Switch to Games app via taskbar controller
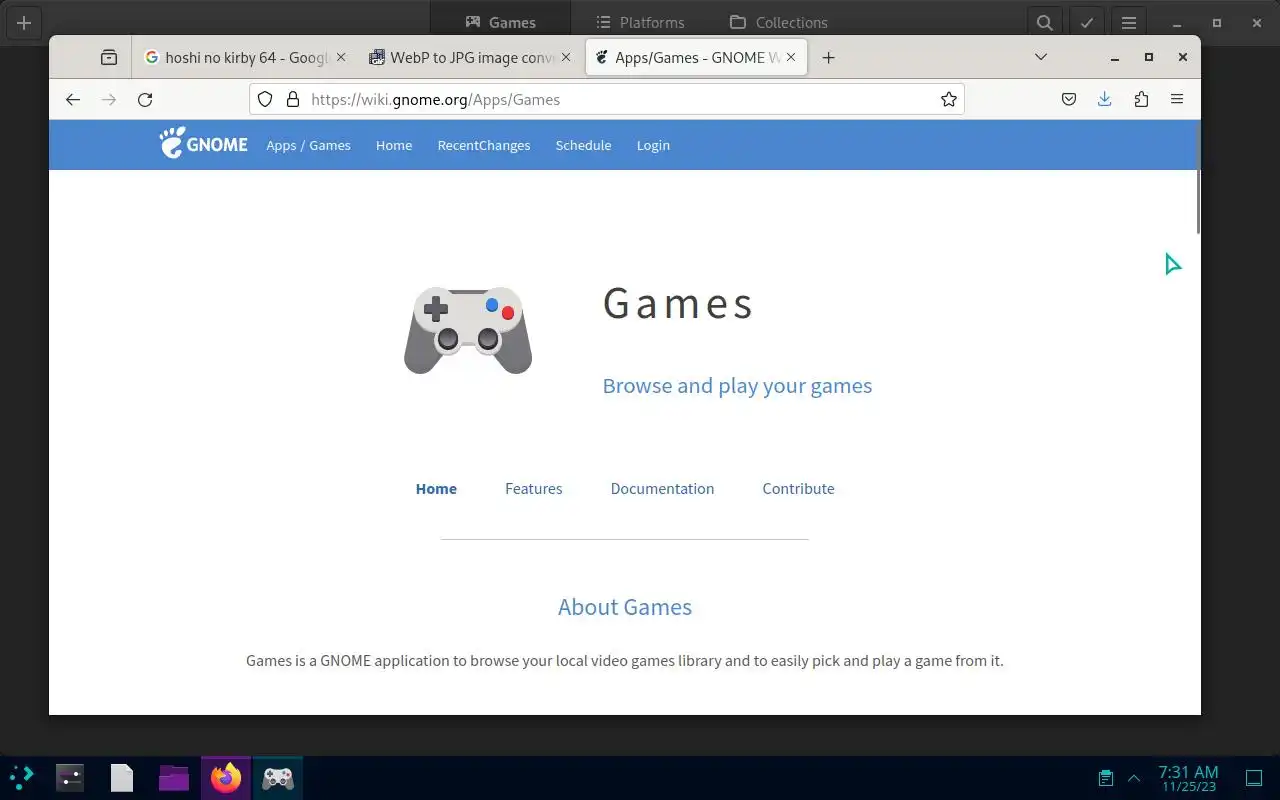Viewport: 1280px width, 800px height. point(278,778)
